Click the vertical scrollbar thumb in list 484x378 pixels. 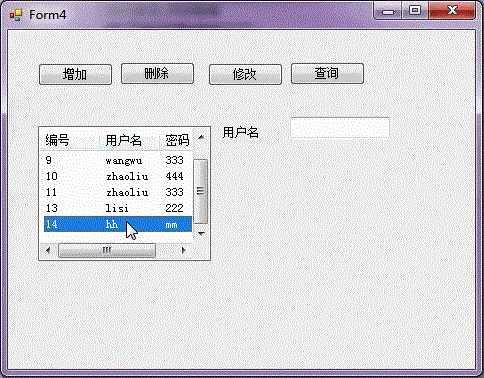pos(201,191)
